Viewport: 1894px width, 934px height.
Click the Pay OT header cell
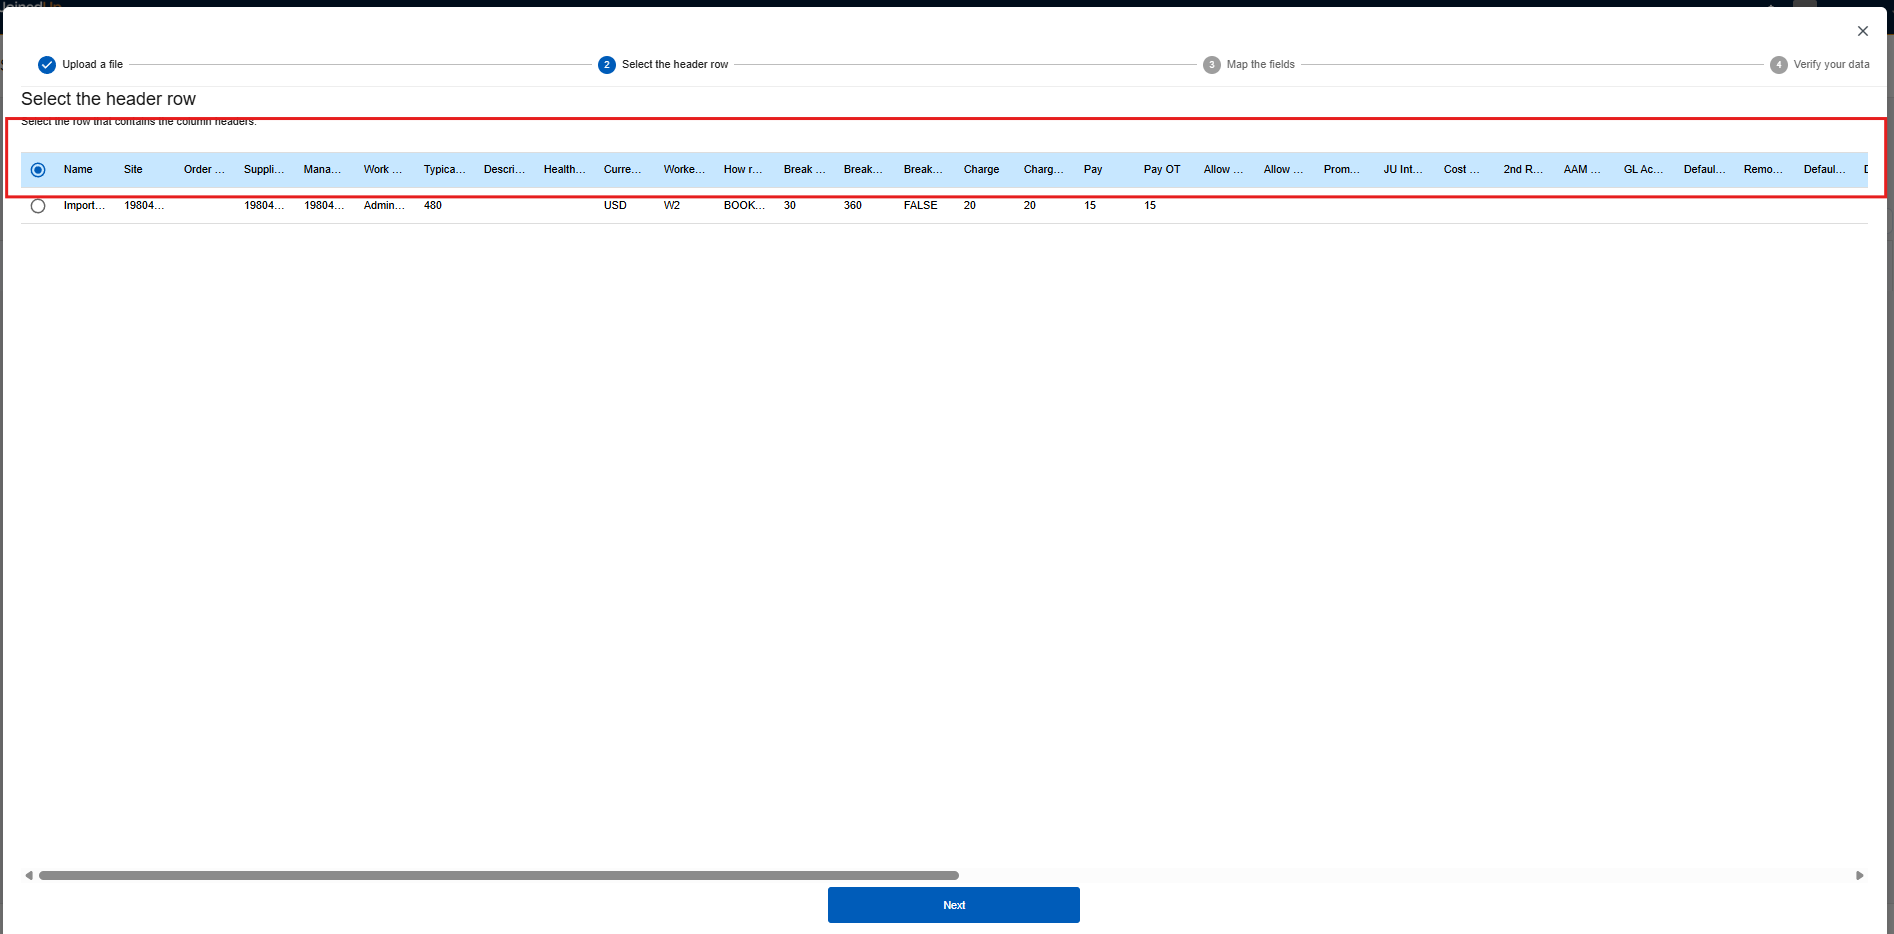[1162, 170]
